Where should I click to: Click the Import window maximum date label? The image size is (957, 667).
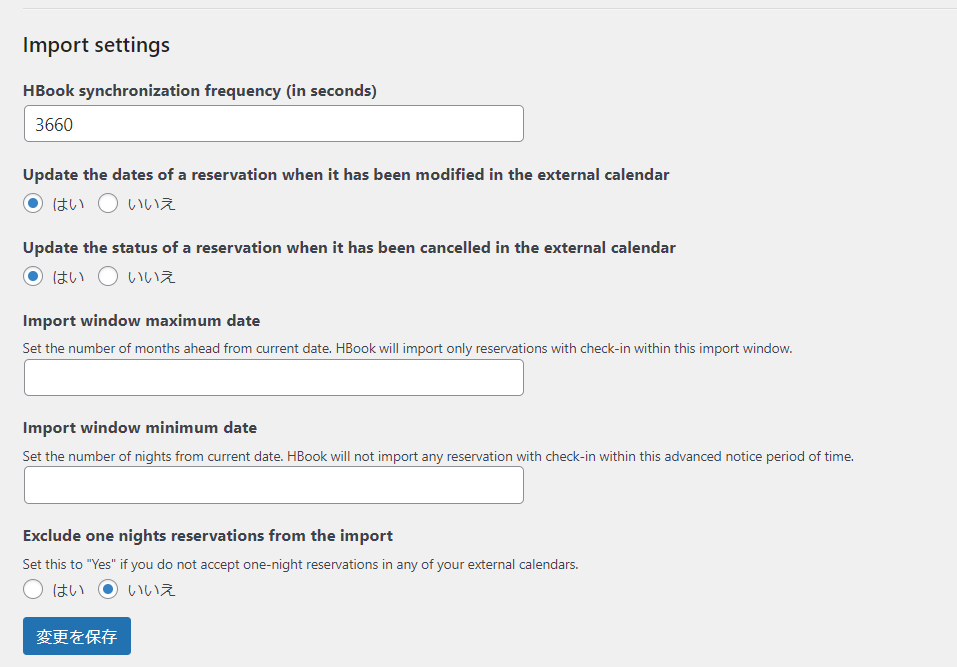(142, 321)
